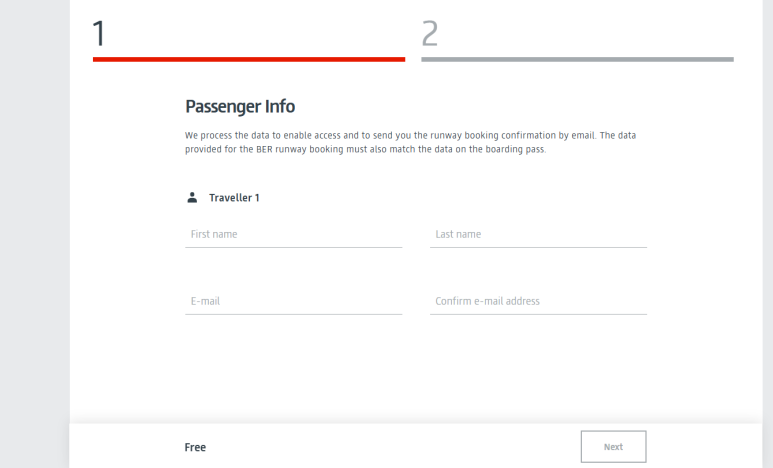Click the Free price label
773x468 pixels.
point(195,447)
